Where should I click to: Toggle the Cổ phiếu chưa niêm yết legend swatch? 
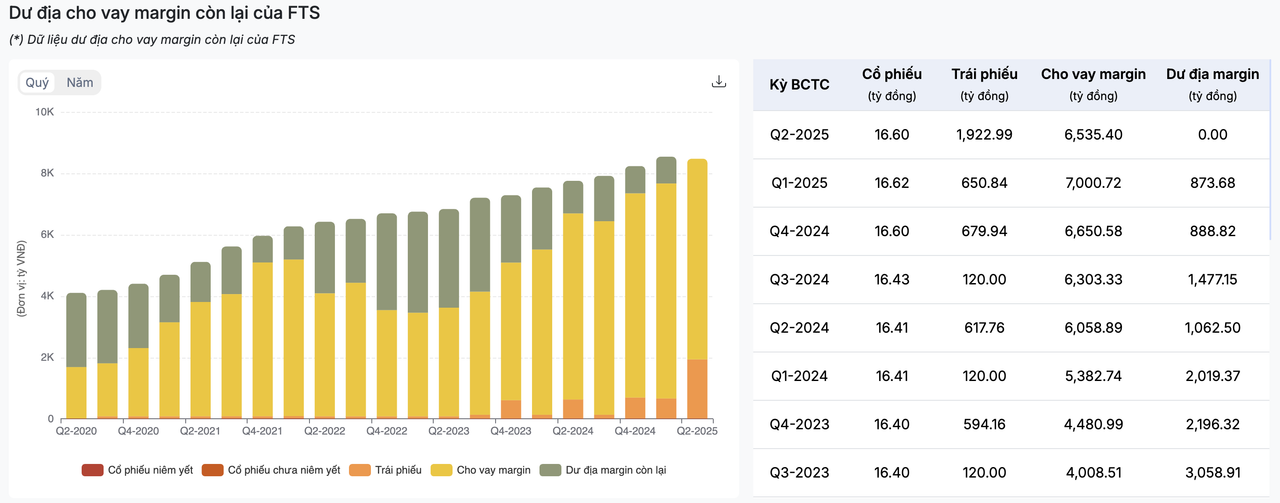coord(212,469)
